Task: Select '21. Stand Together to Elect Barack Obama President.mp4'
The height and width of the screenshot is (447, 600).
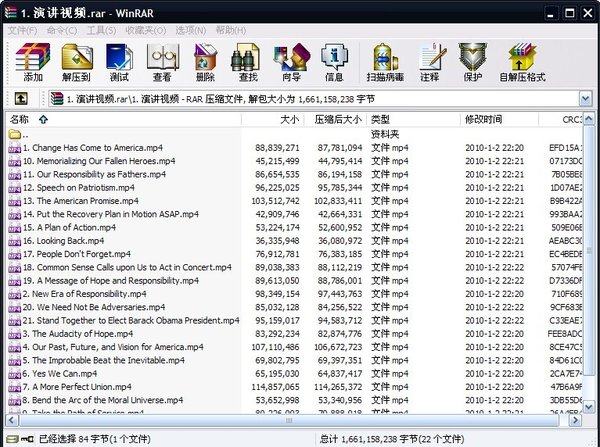Action: click(x=131, y=320)
